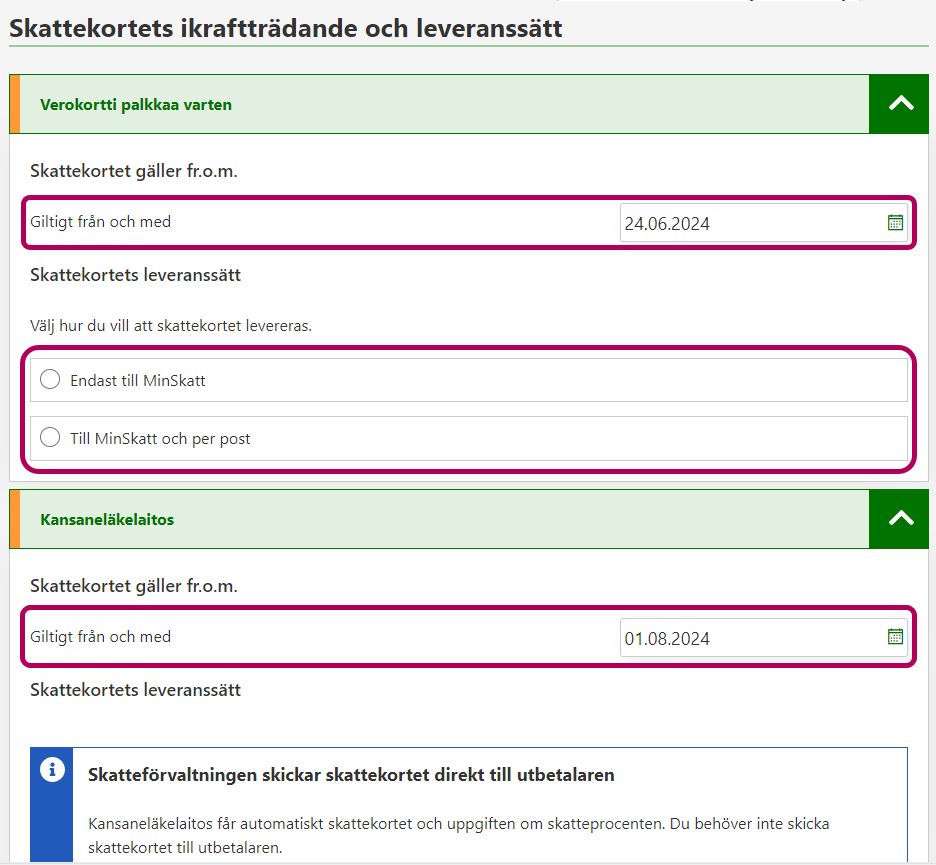Click "Giltigt från och med" label under Kansaneläkelaitos
Image resolution: width=936 pixels, height=865 pixels.
pos(100,637)
